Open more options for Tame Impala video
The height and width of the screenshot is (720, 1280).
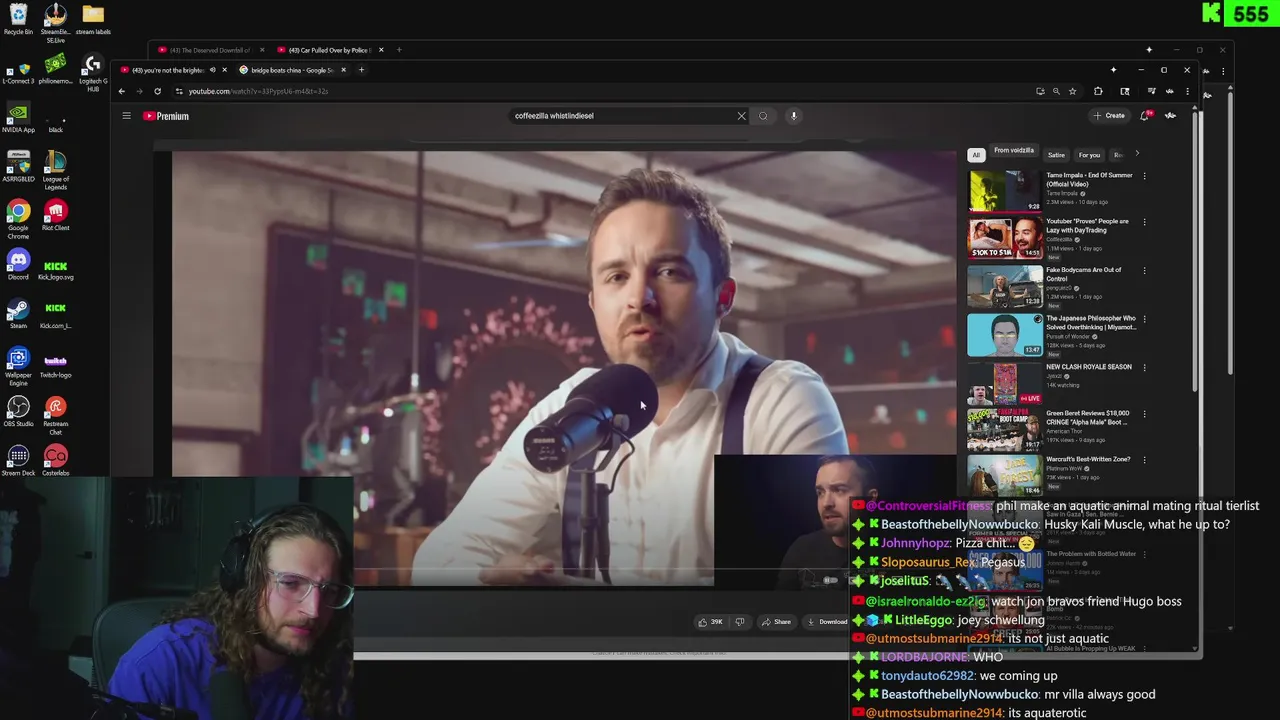point(1144,176)
